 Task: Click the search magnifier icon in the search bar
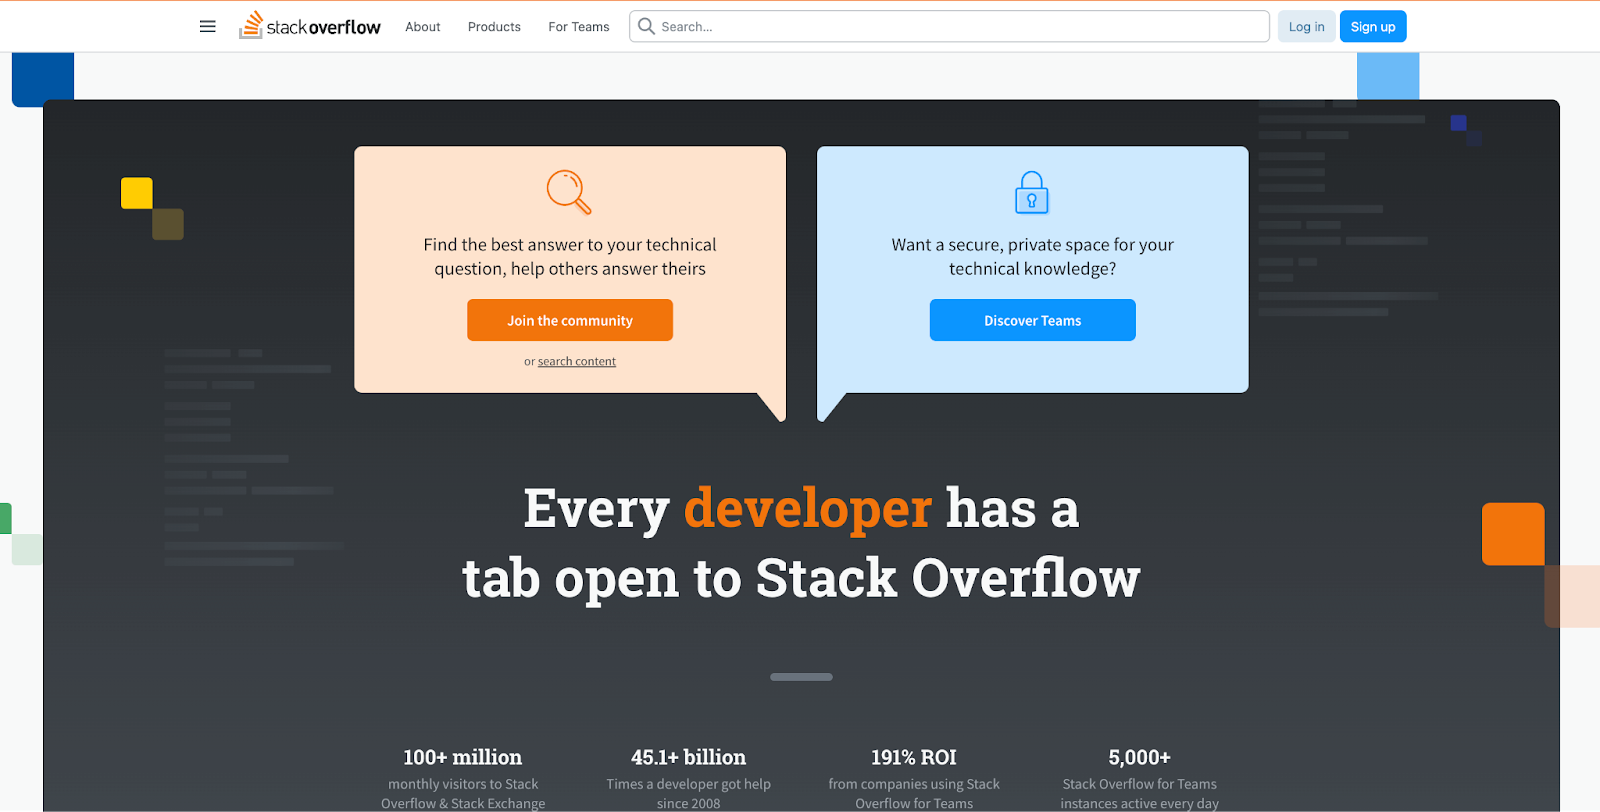(646, 26)
